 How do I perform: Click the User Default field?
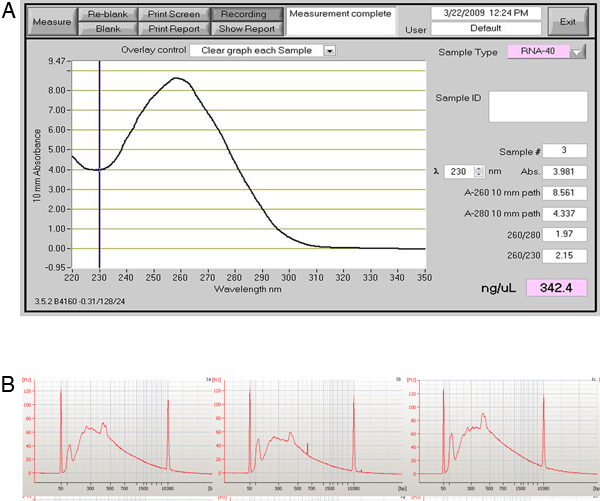coord(486,29)
